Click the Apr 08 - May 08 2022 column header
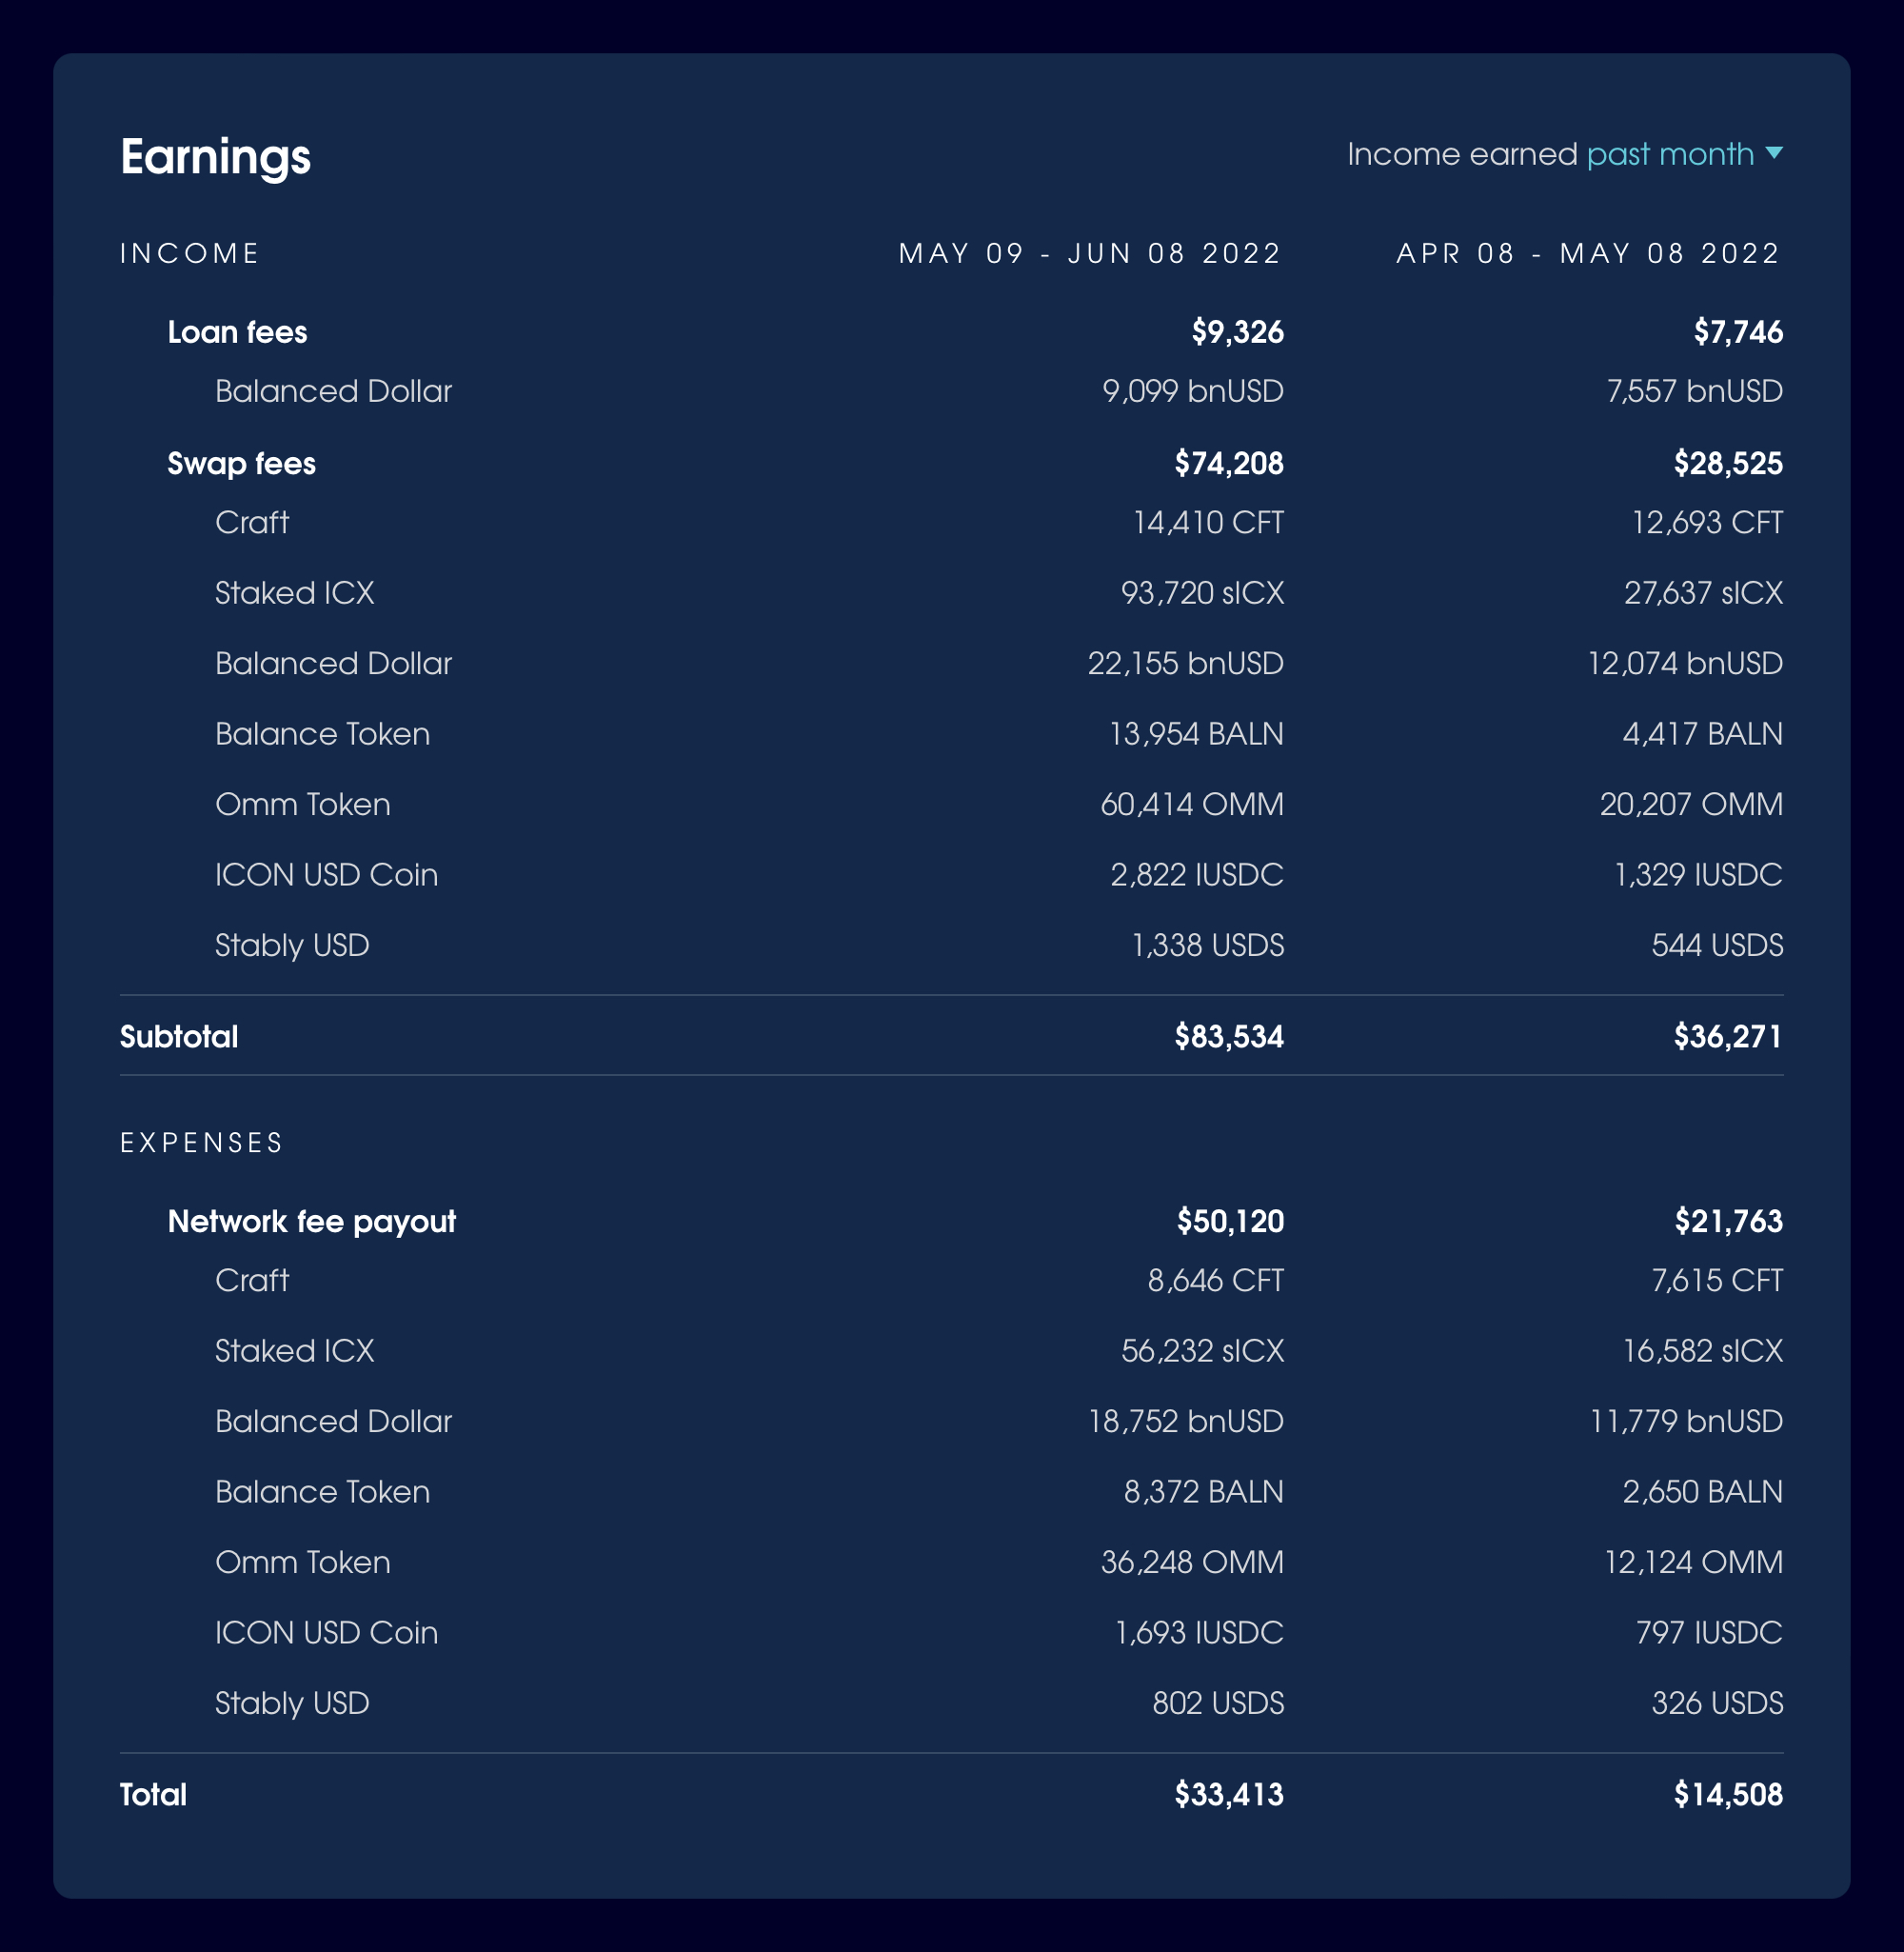1904x1952 pixels. click(1588, 253)
